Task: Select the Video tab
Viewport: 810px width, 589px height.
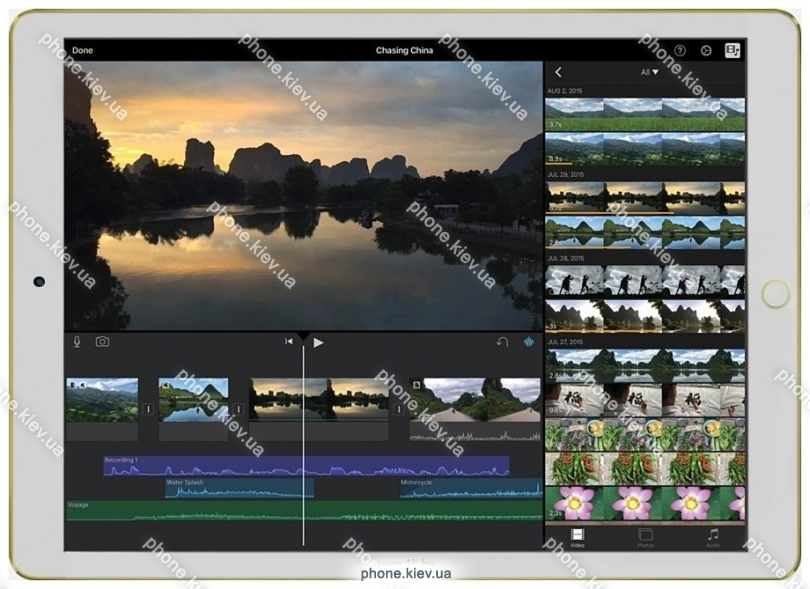Action: 578,538
